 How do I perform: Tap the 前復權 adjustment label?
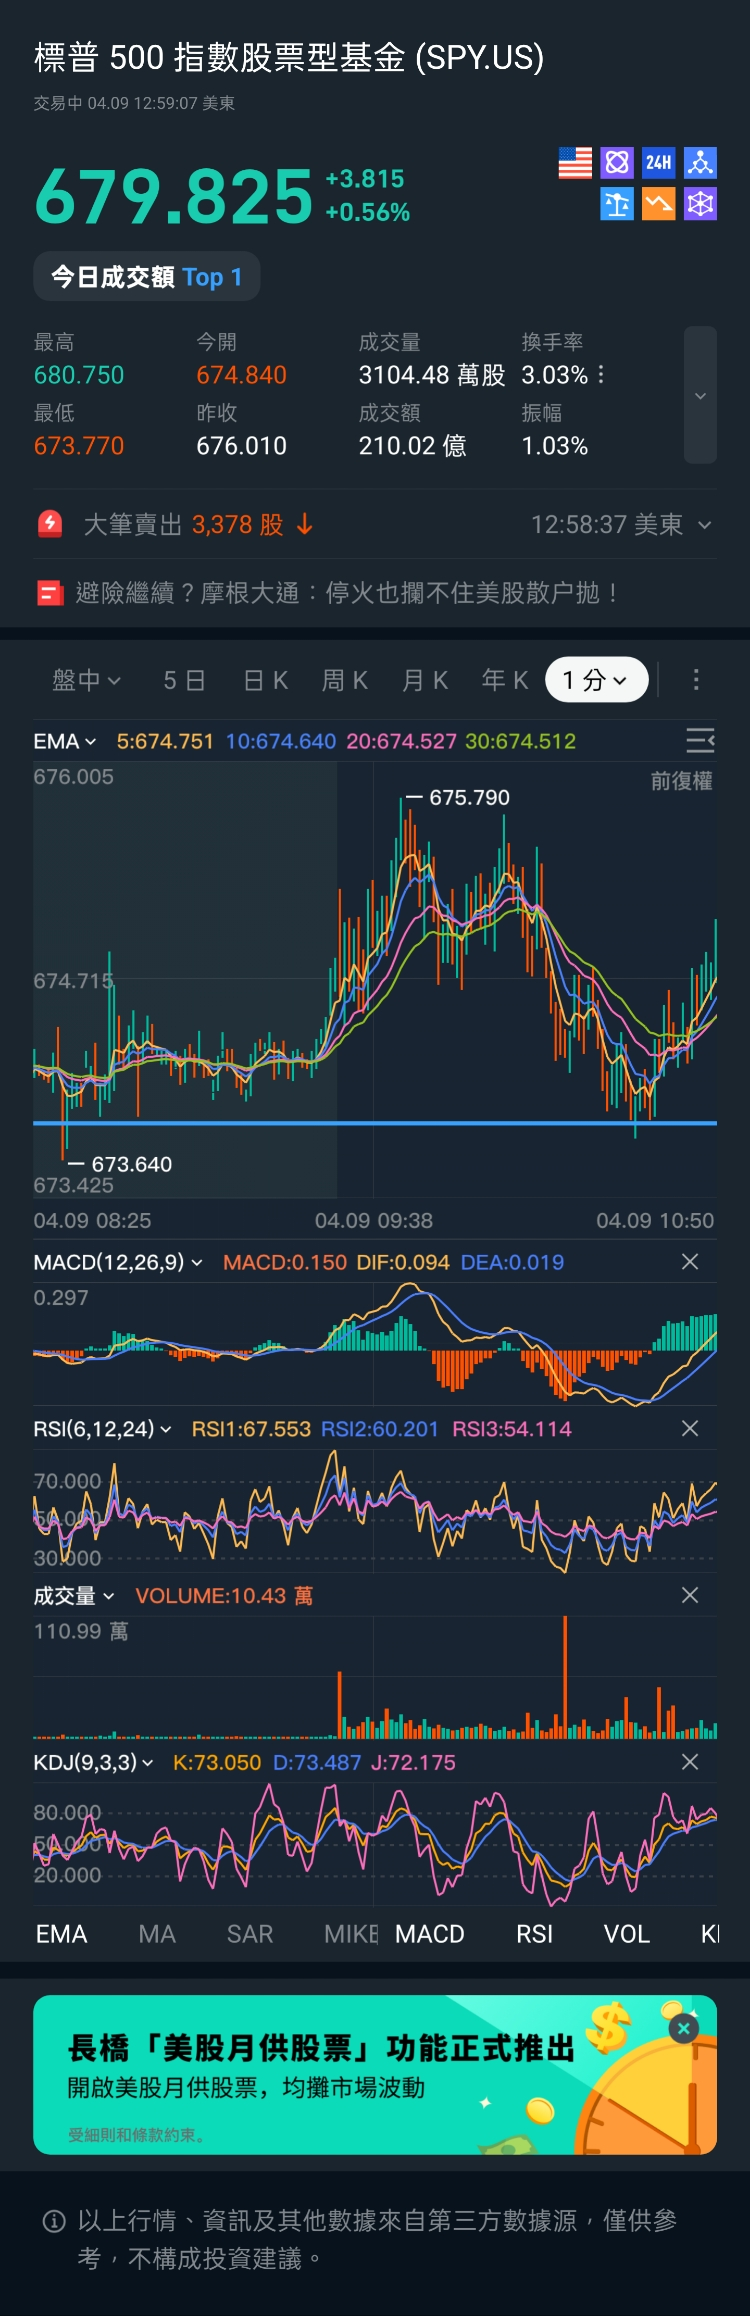[681, 781]
